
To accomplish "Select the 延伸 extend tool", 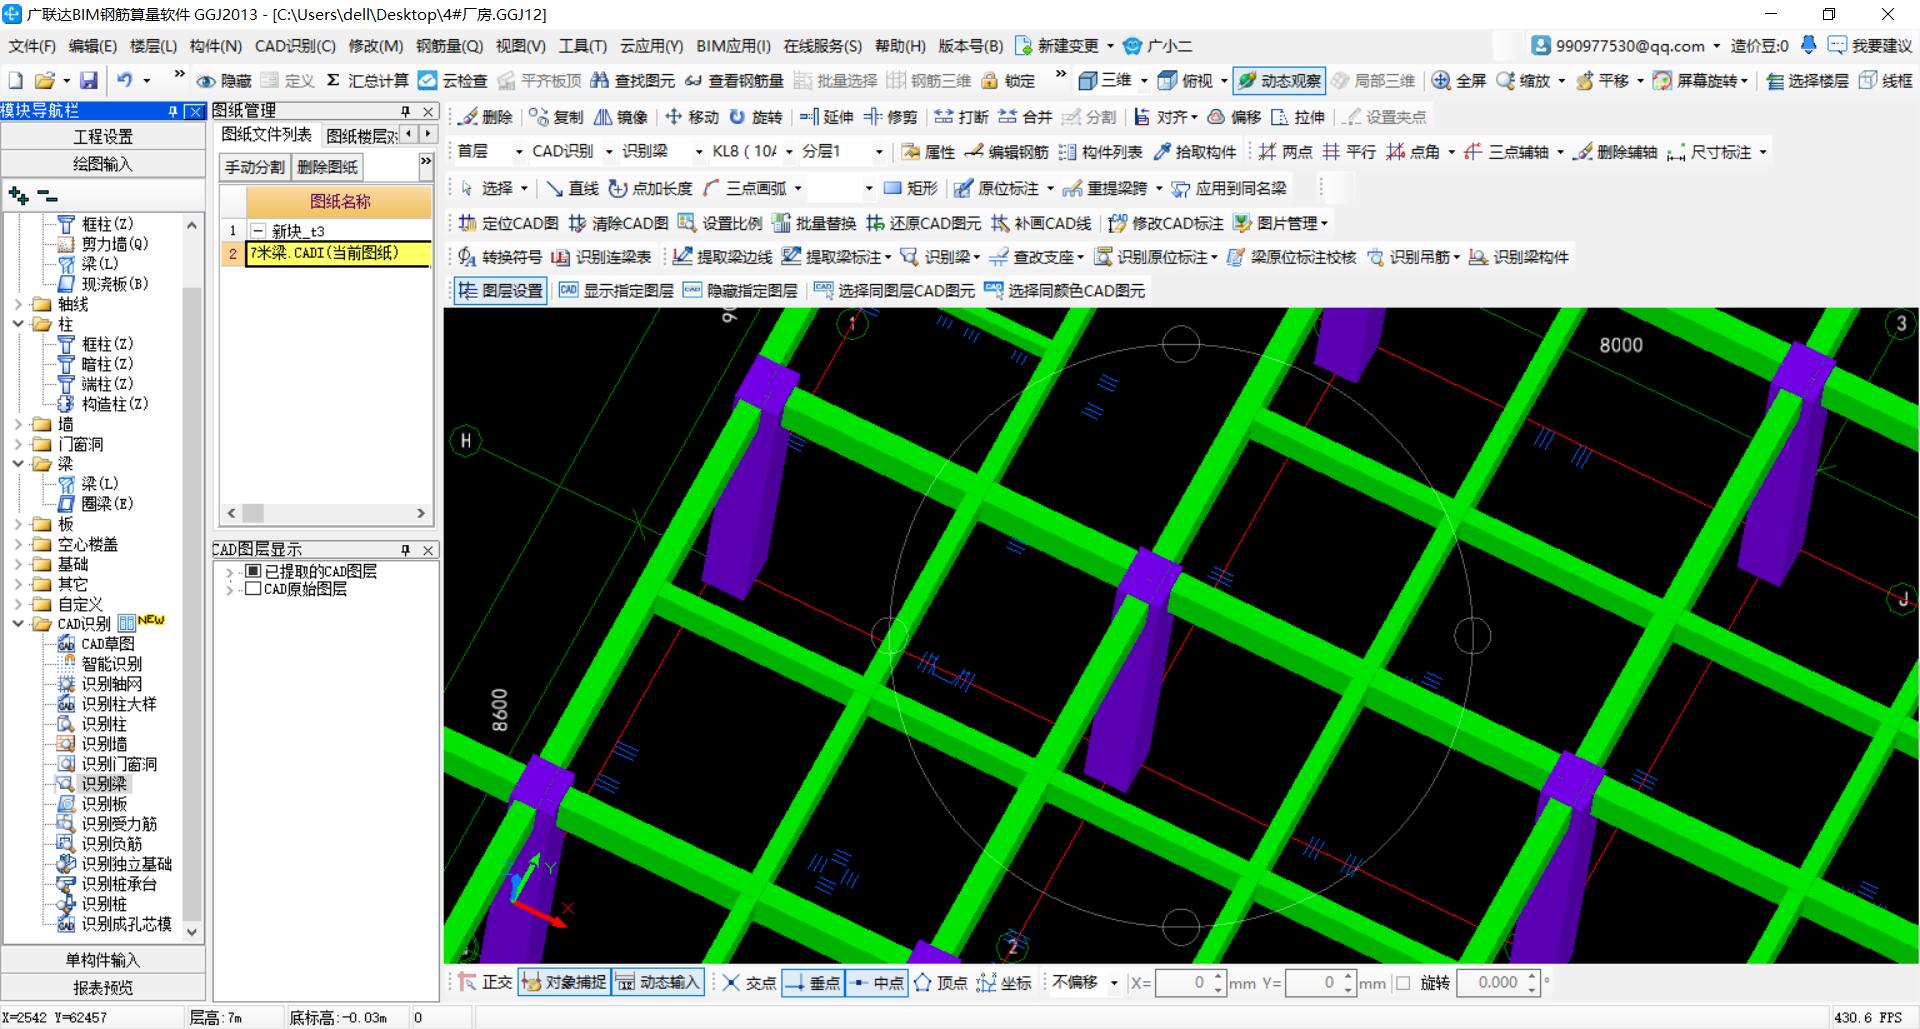I will pyautogui.click(x=827, y=117).
